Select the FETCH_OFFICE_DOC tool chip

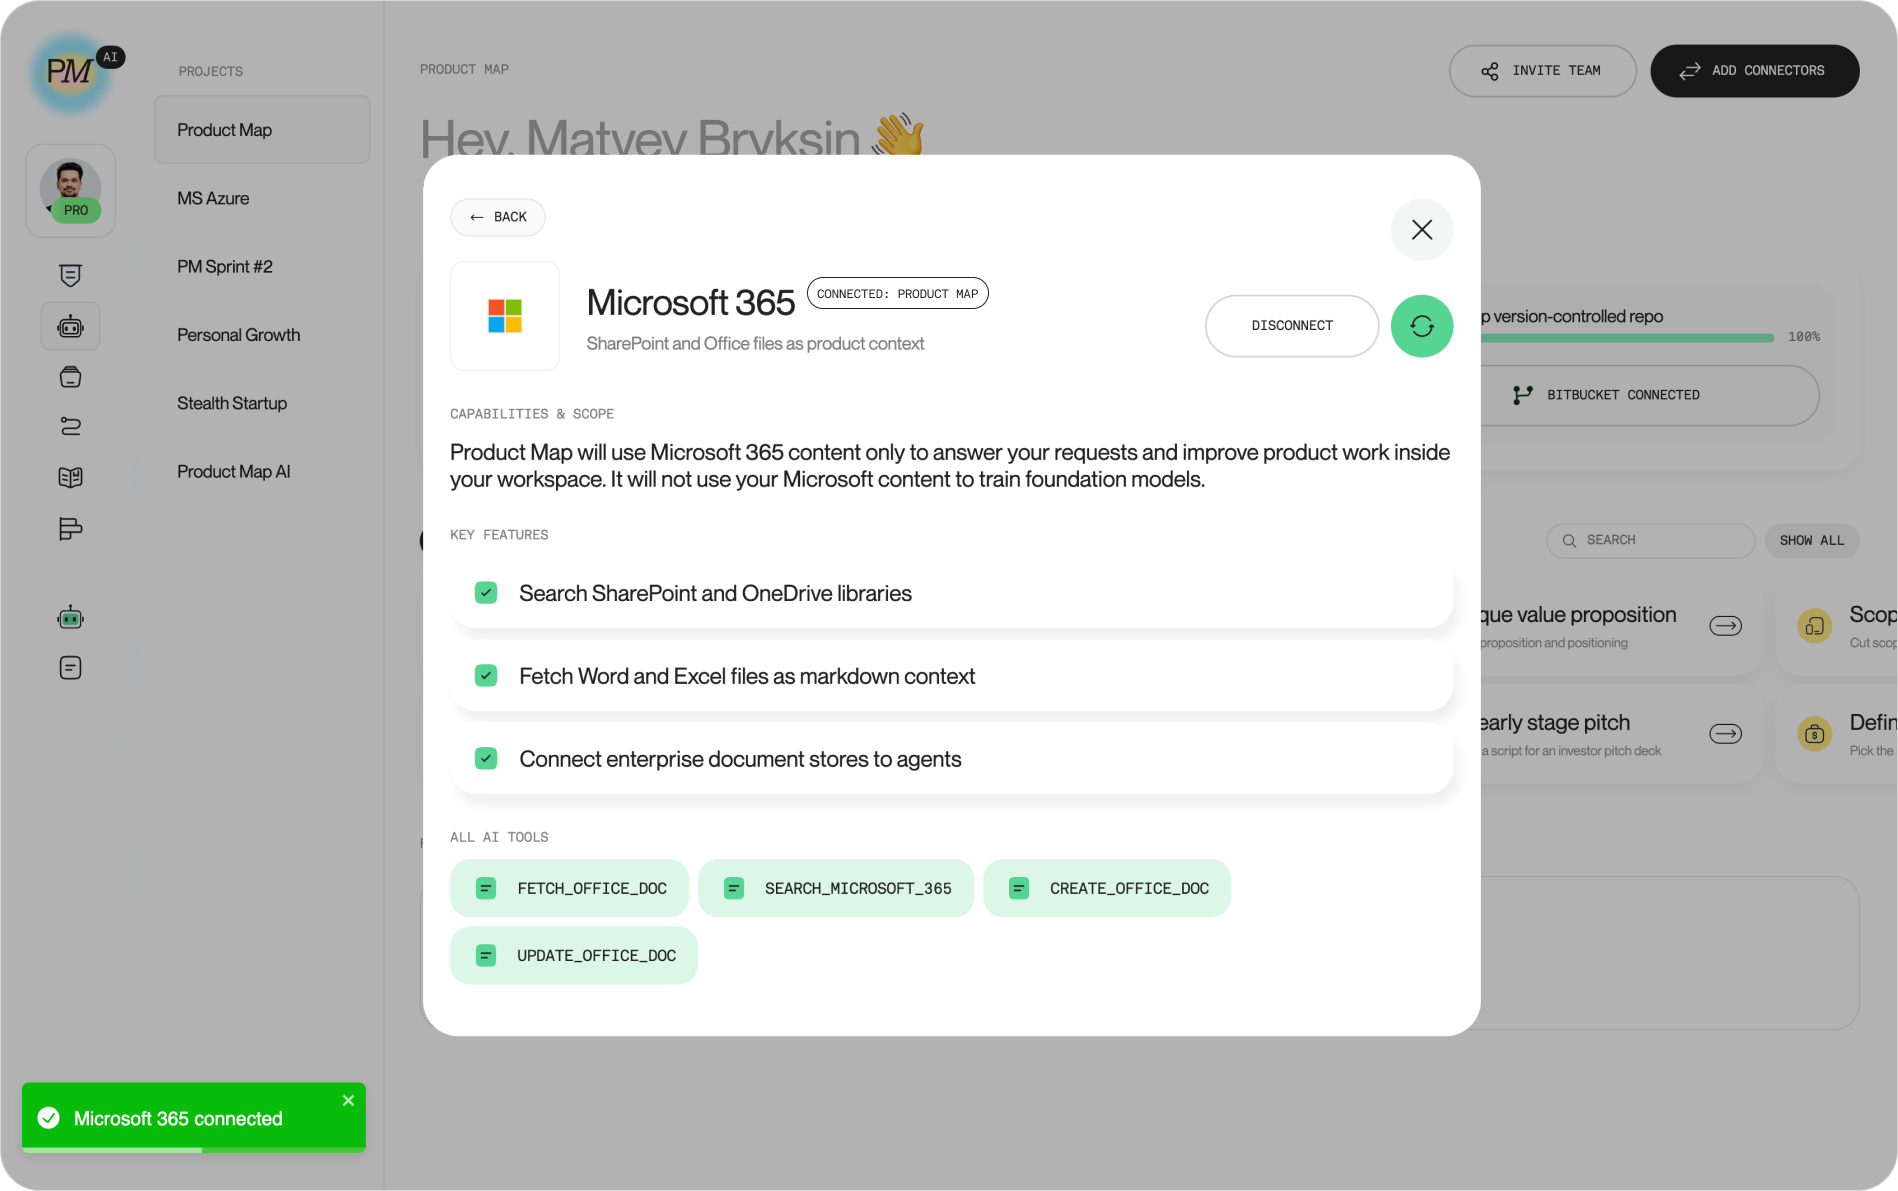point(570,888)
